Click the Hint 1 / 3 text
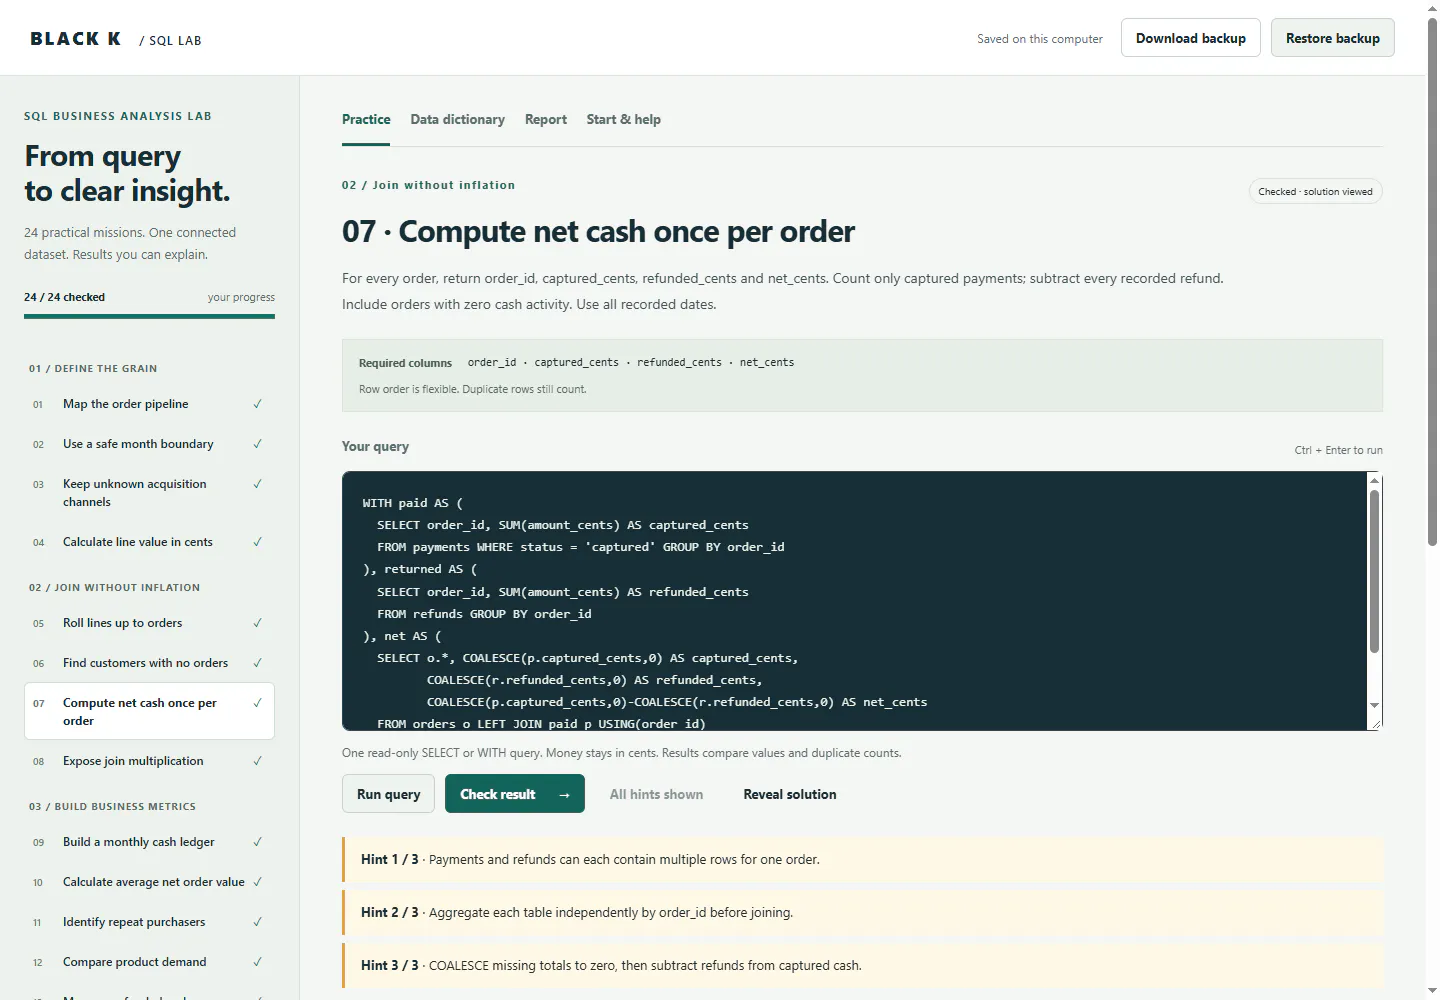 click(590, 860)
